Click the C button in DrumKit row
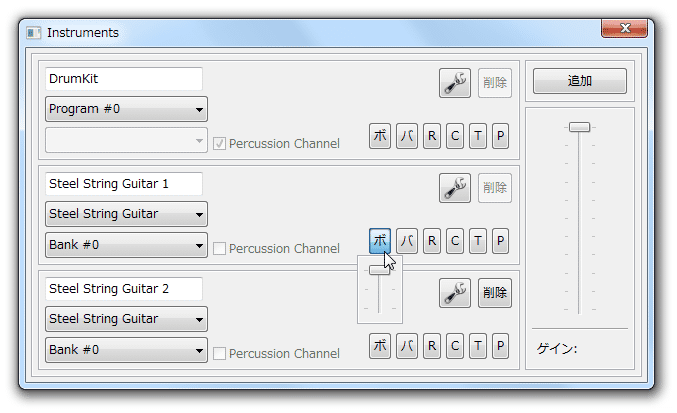This screenshot has width=677, height=413. point(455,136)
